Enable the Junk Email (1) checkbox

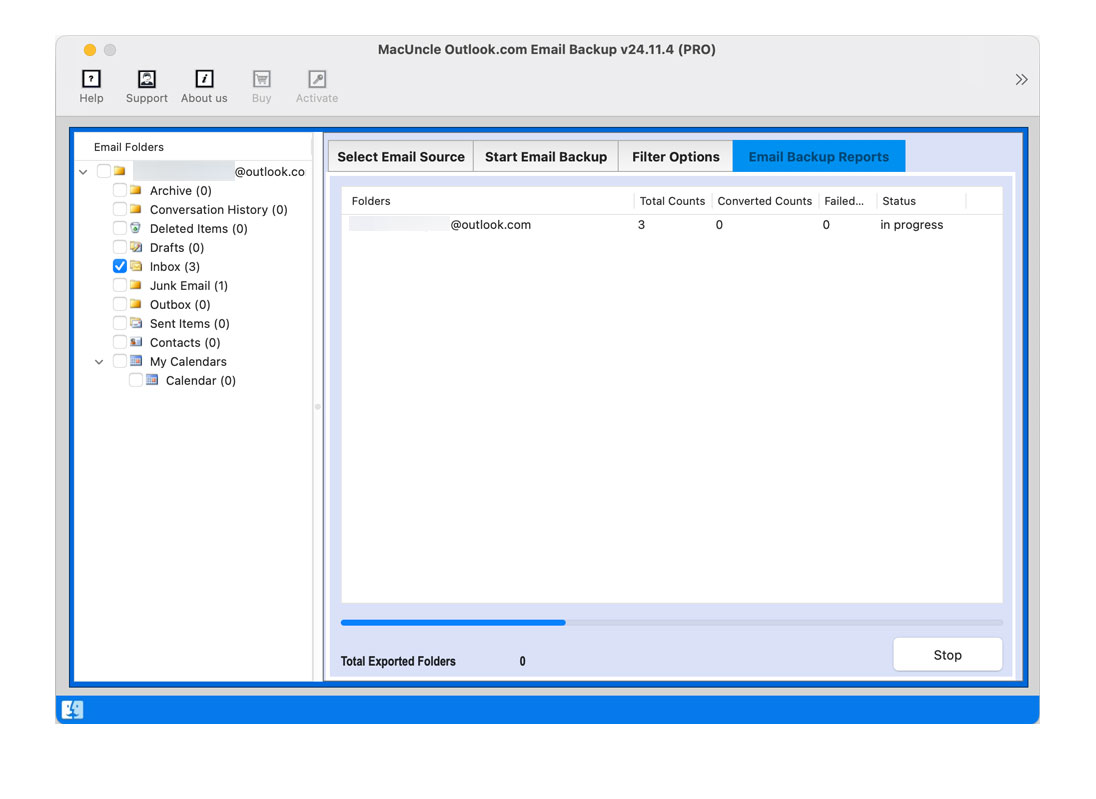[x=118, y=285]
